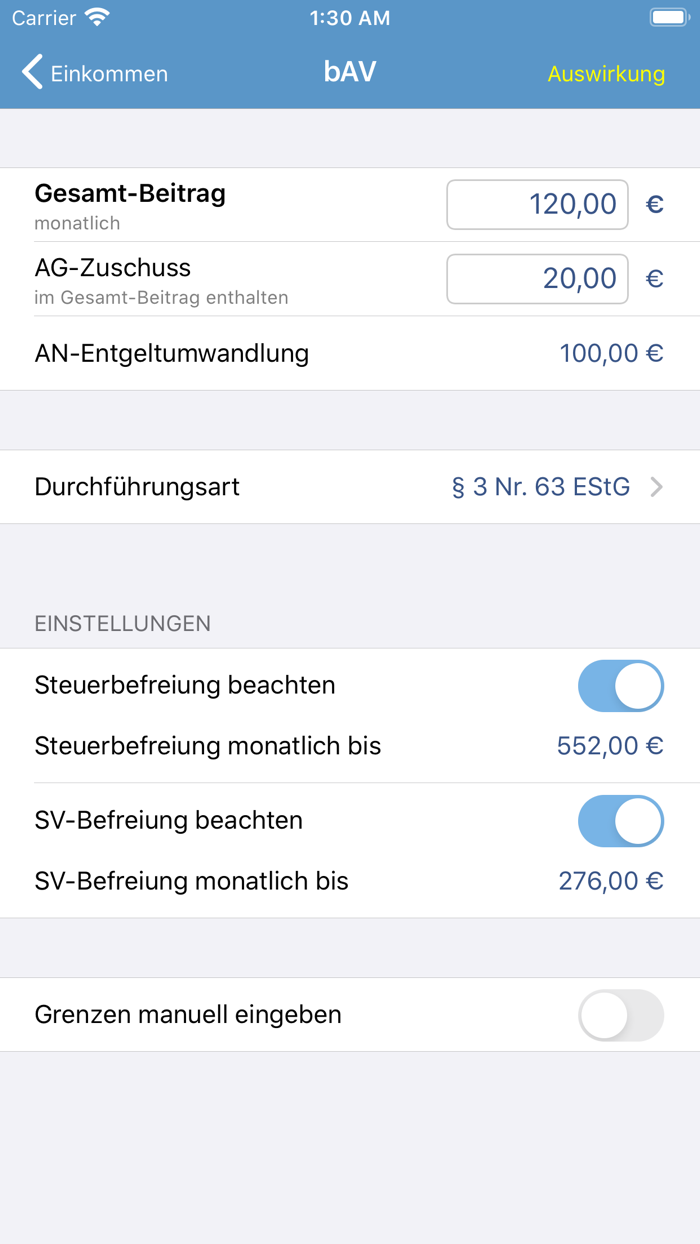
Task: Edit the Gesamt-Beitrag amount field
Action: tap(537, 203)
